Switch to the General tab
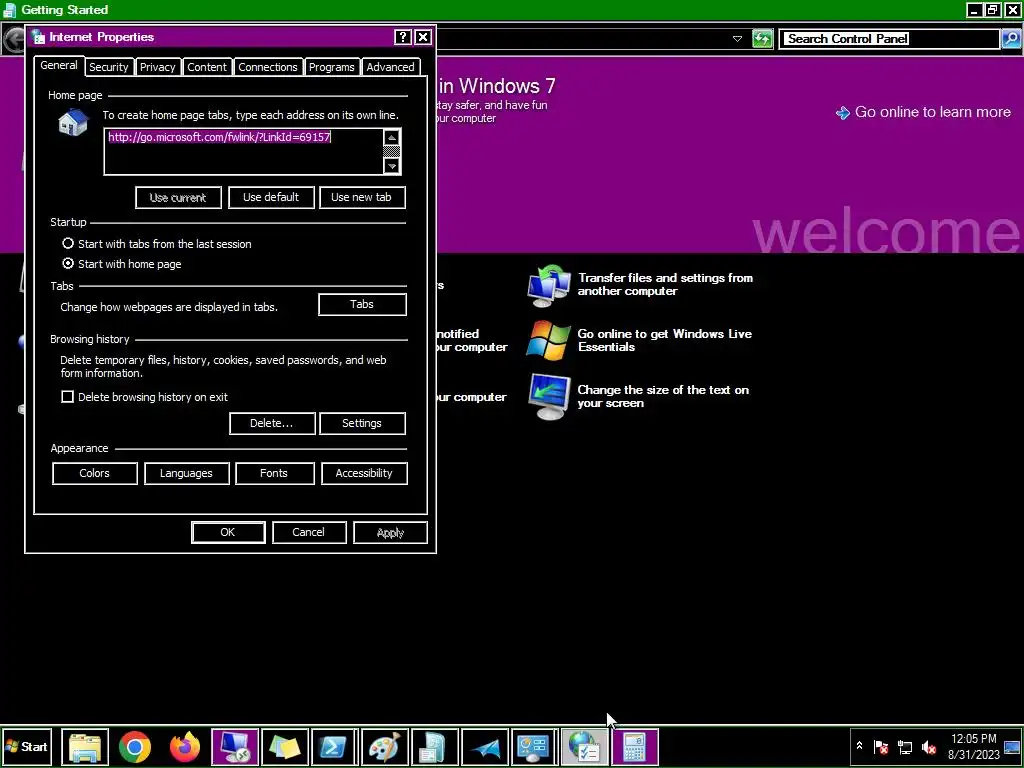Screen dimensions: 1024x768 [x=59, y=65]
